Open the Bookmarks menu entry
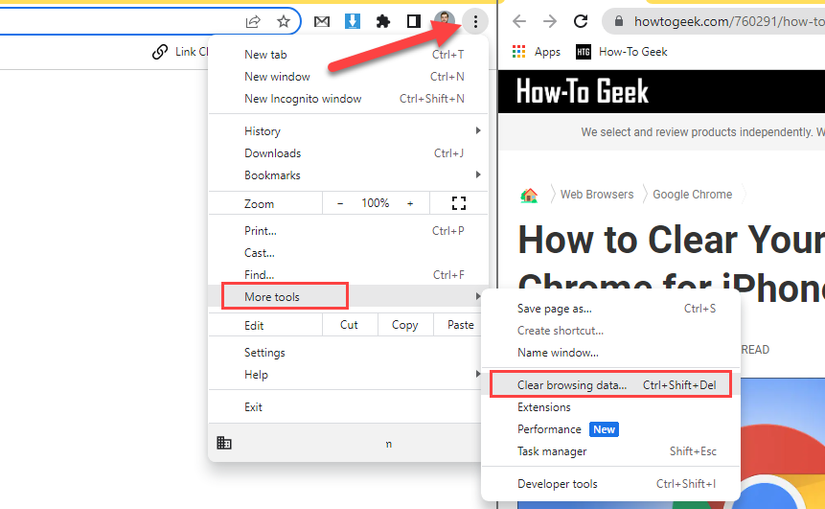 click(348, 175)
